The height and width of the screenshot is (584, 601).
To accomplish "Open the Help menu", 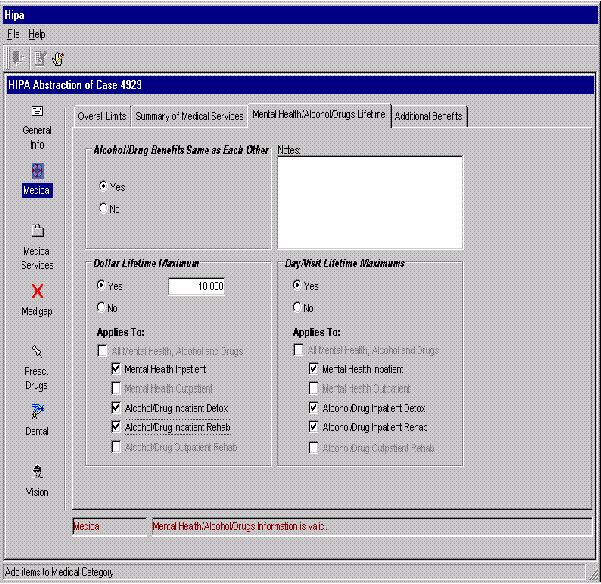I will pyautogui.click(x=37, y=34).
